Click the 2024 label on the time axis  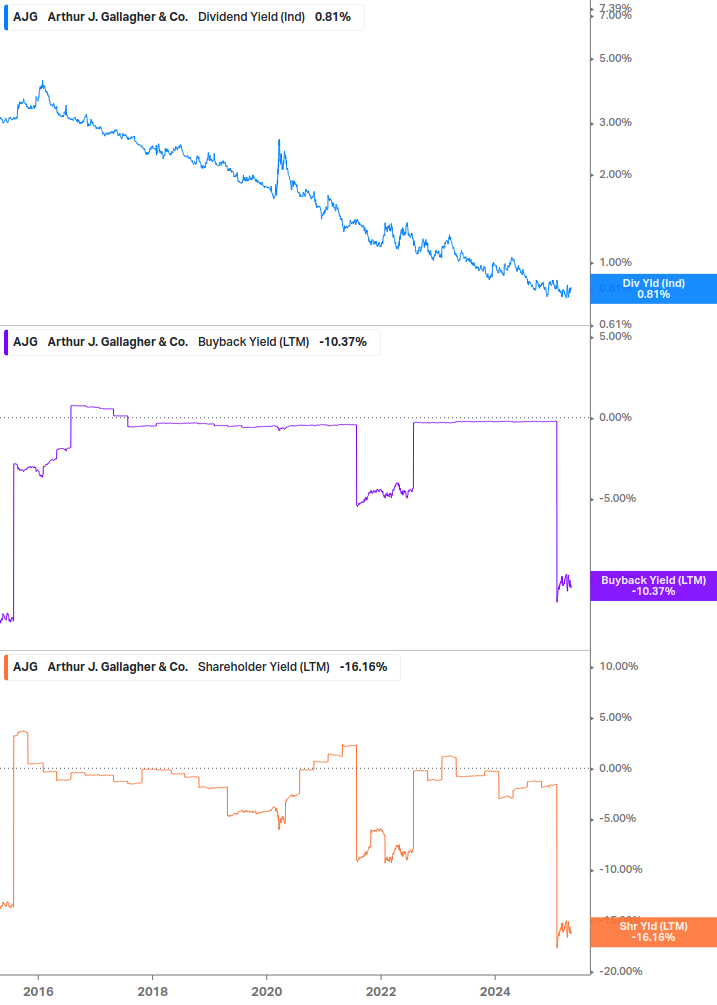495,992
